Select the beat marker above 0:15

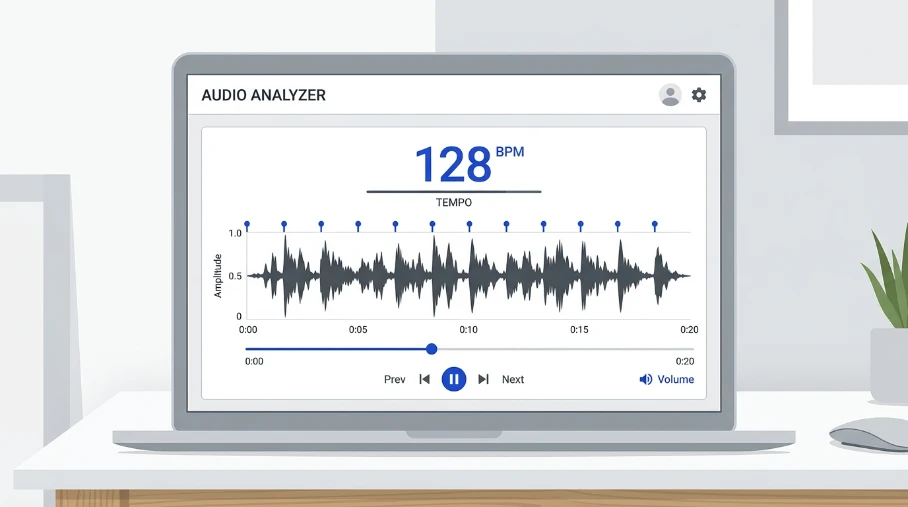pos(581,226)
